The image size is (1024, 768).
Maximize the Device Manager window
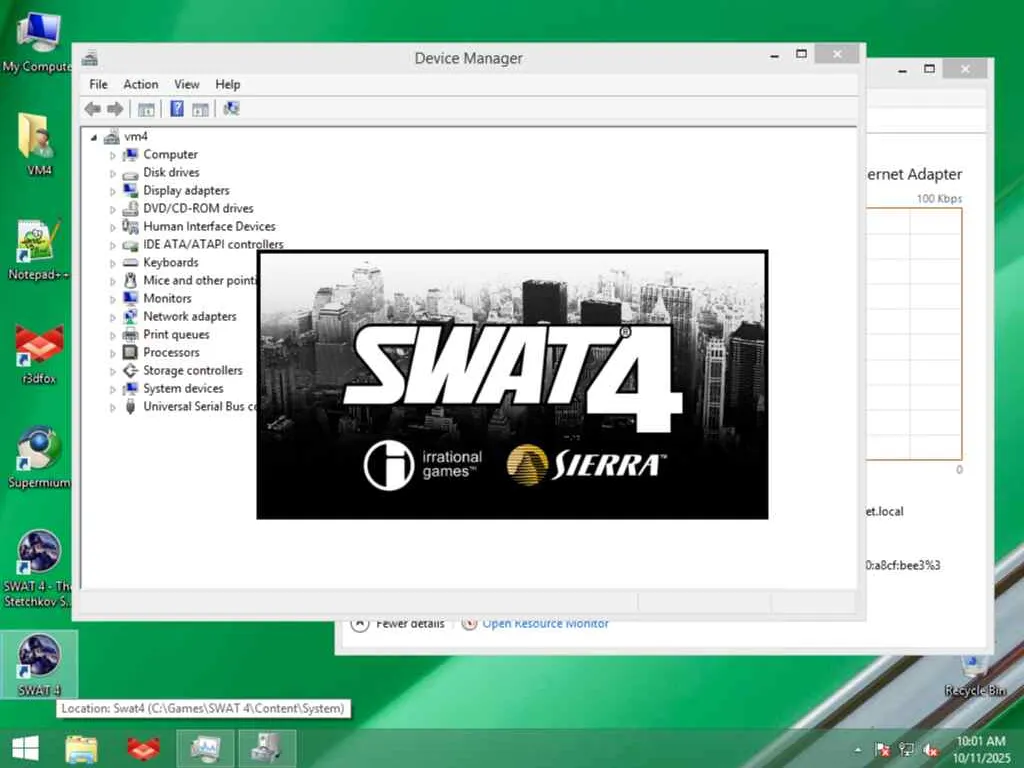coord(801,55)
